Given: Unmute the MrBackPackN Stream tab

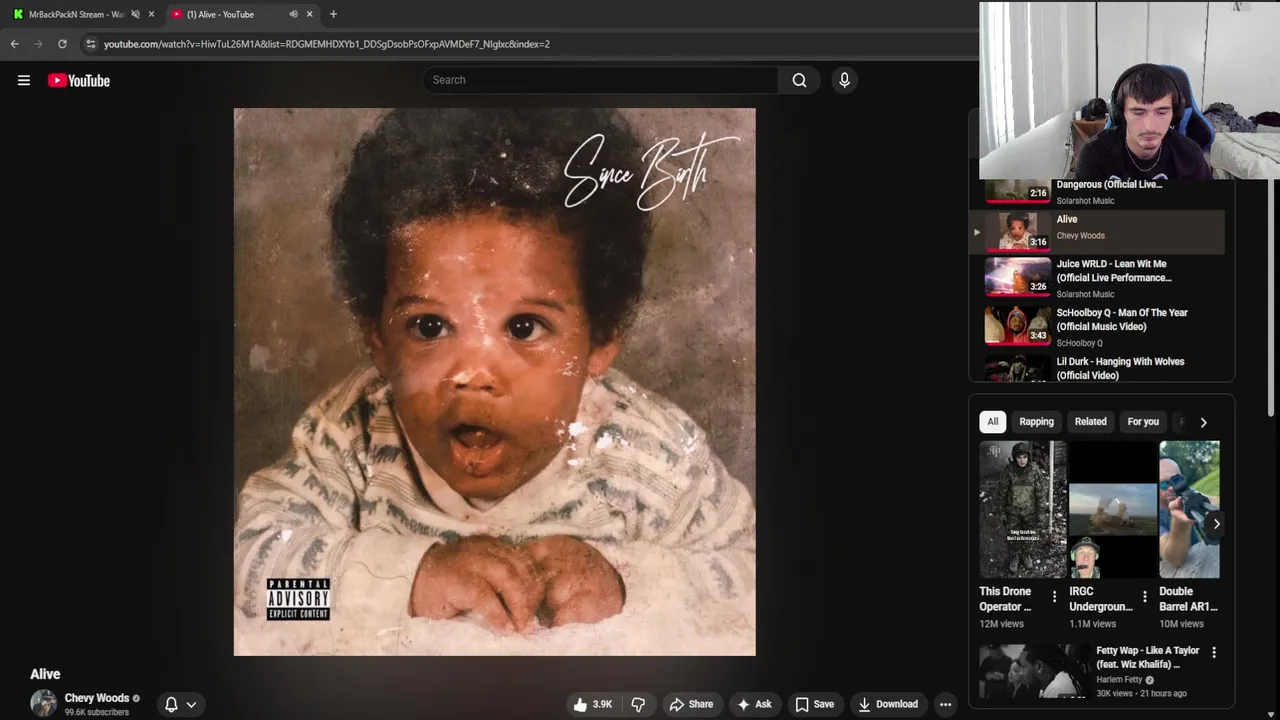Looking at the screenshot, I should (x=135, y=14).
